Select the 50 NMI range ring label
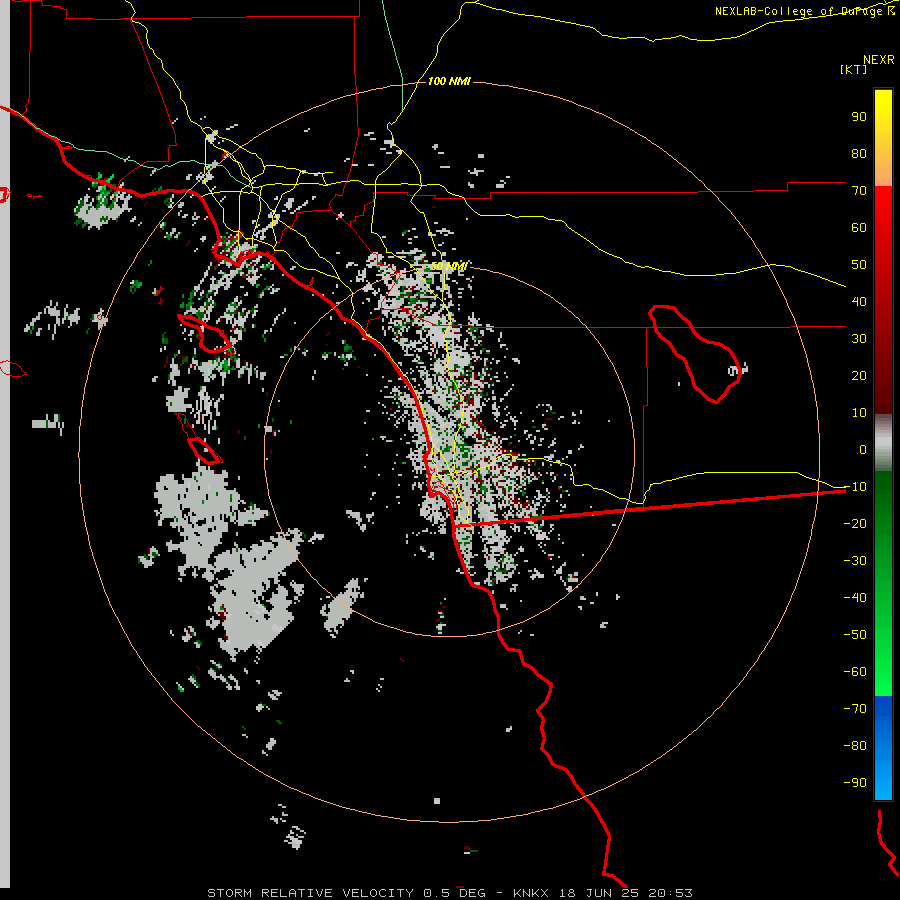 tap(449, 266)
